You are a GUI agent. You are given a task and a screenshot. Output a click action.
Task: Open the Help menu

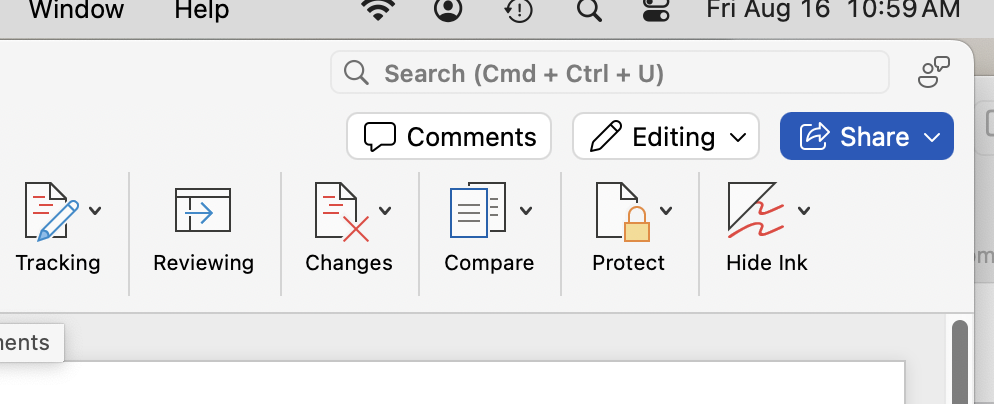pyautogui.click(x=201, y=11)
